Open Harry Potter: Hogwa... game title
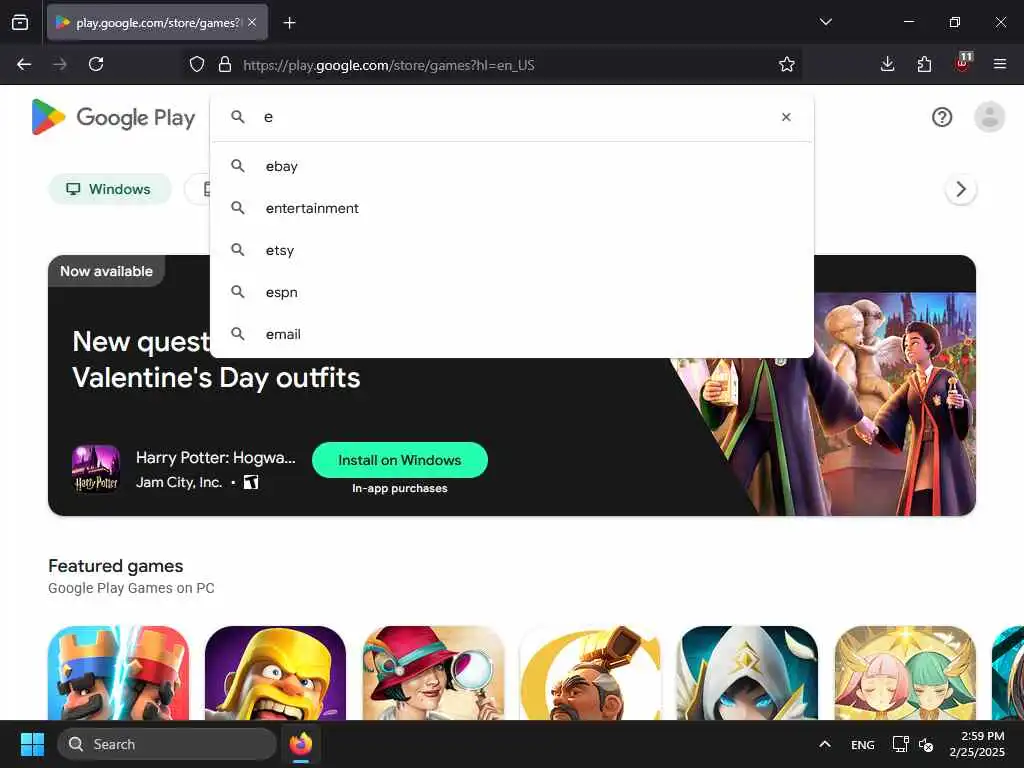 click(x=216, y=458)
